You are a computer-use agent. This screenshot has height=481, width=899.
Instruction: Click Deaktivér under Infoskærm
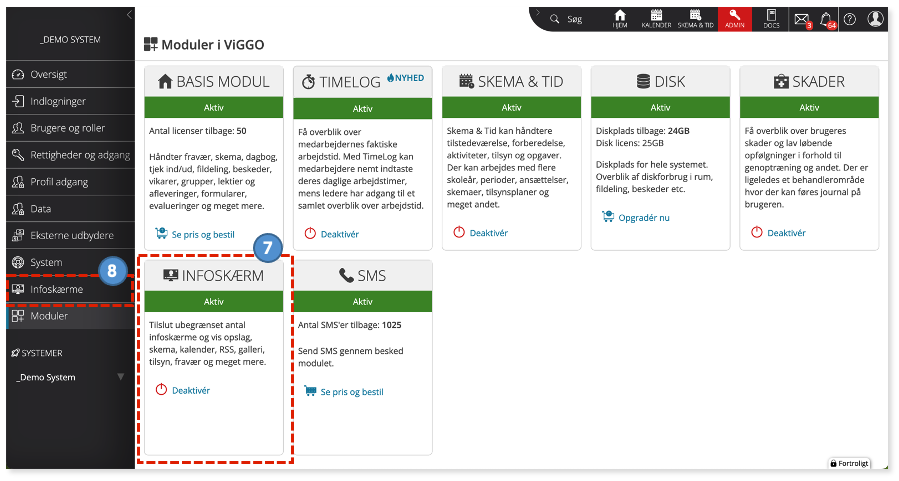tap(191, 390)
